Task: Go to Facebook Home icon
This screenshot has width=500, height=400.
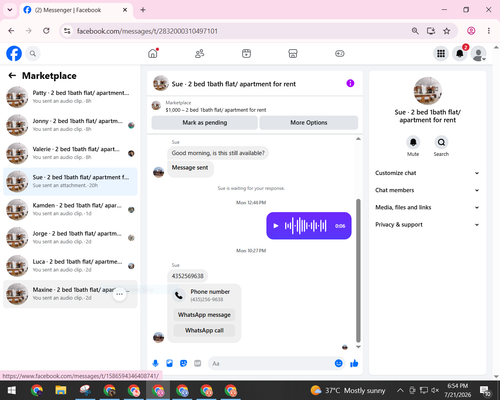Action: (153, 53)
